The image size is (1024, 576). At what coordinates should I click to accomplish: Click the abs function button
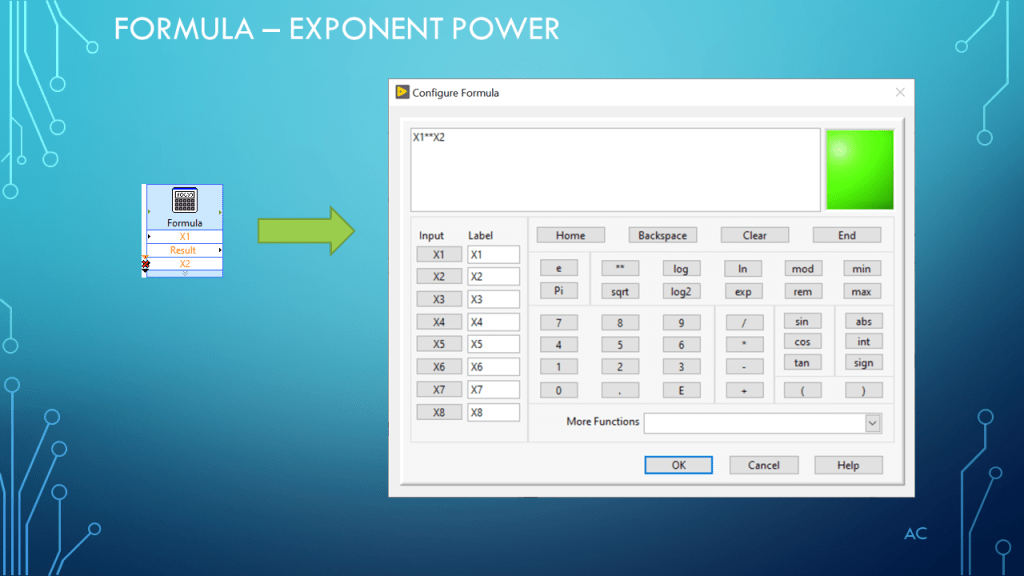(x=863, y=321)
